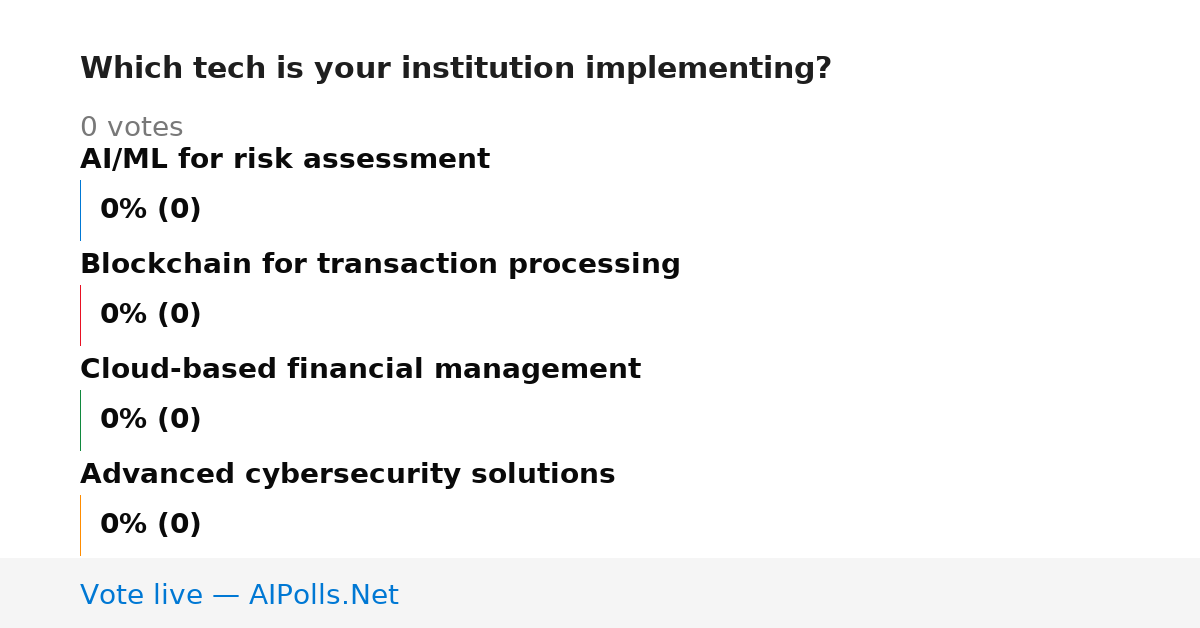The width and height of the screenshot is (1200, 628).
Task: Click the 0% result under Blockchain option
Action: pyautogui.click(x=124, y=315)
